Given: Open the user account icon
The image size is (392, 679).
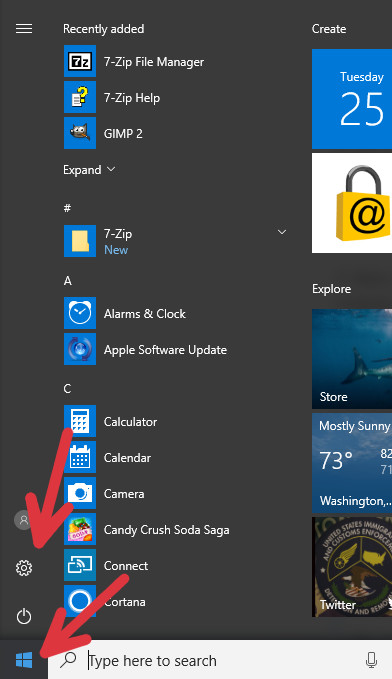Looking at the screenshot, I should 23,520.
